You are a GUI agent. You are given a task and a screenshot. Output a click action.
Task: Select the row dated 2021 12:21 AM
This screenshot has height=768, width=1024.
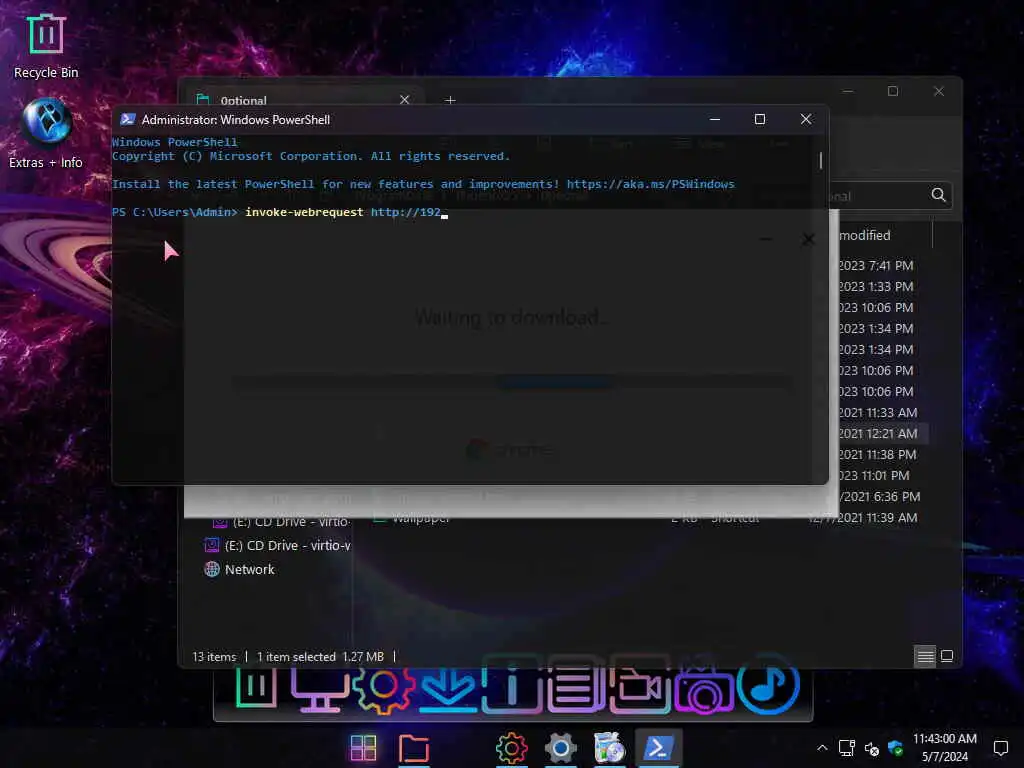[x=879, y=434]
